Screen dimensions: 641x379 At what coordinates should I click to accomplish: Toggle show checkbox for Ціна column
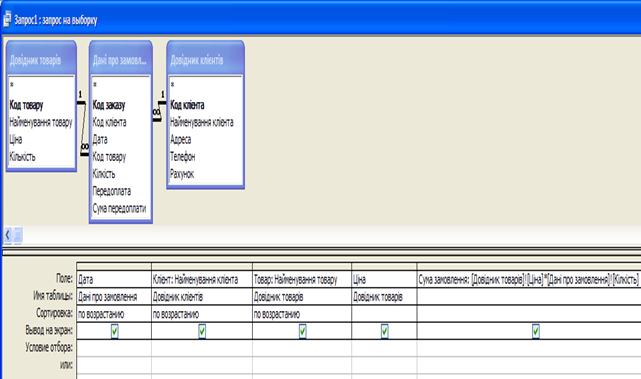click(385, 331)
